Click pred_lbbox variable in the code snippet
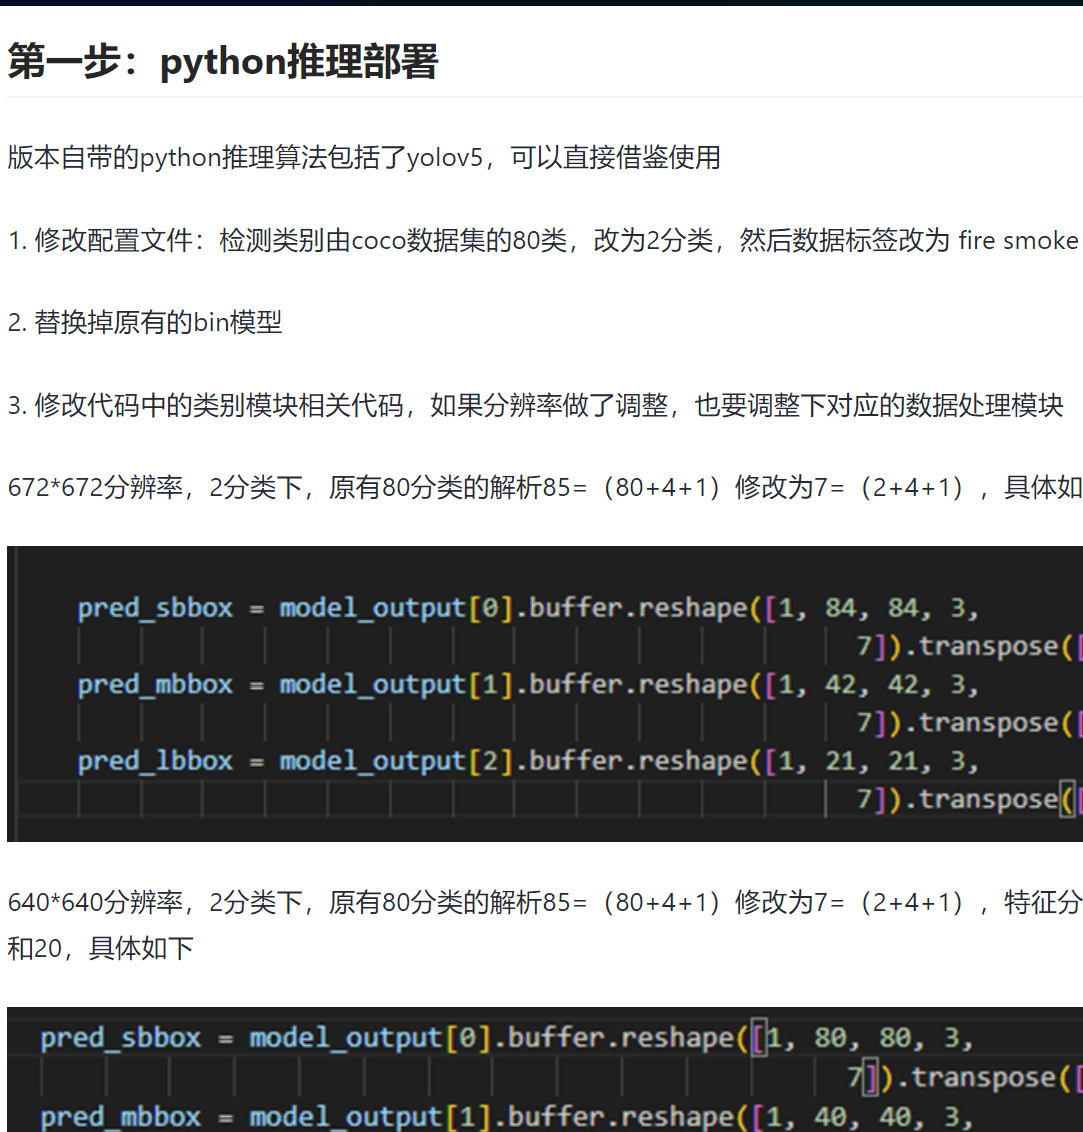The image size is (1083, 1132). [x=155, y=761]
